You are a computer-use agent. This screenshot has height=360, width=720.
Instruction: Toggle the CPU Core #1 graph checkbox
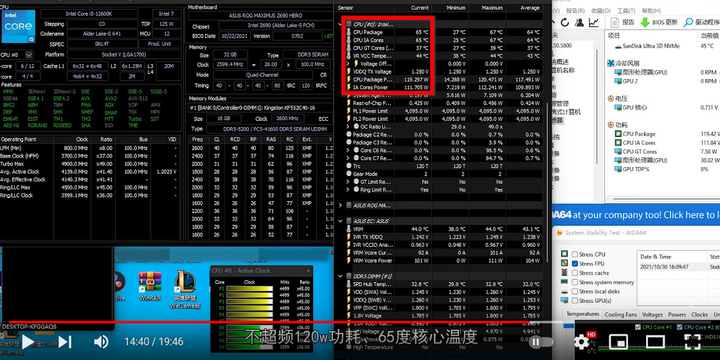[x=638, y=327]
